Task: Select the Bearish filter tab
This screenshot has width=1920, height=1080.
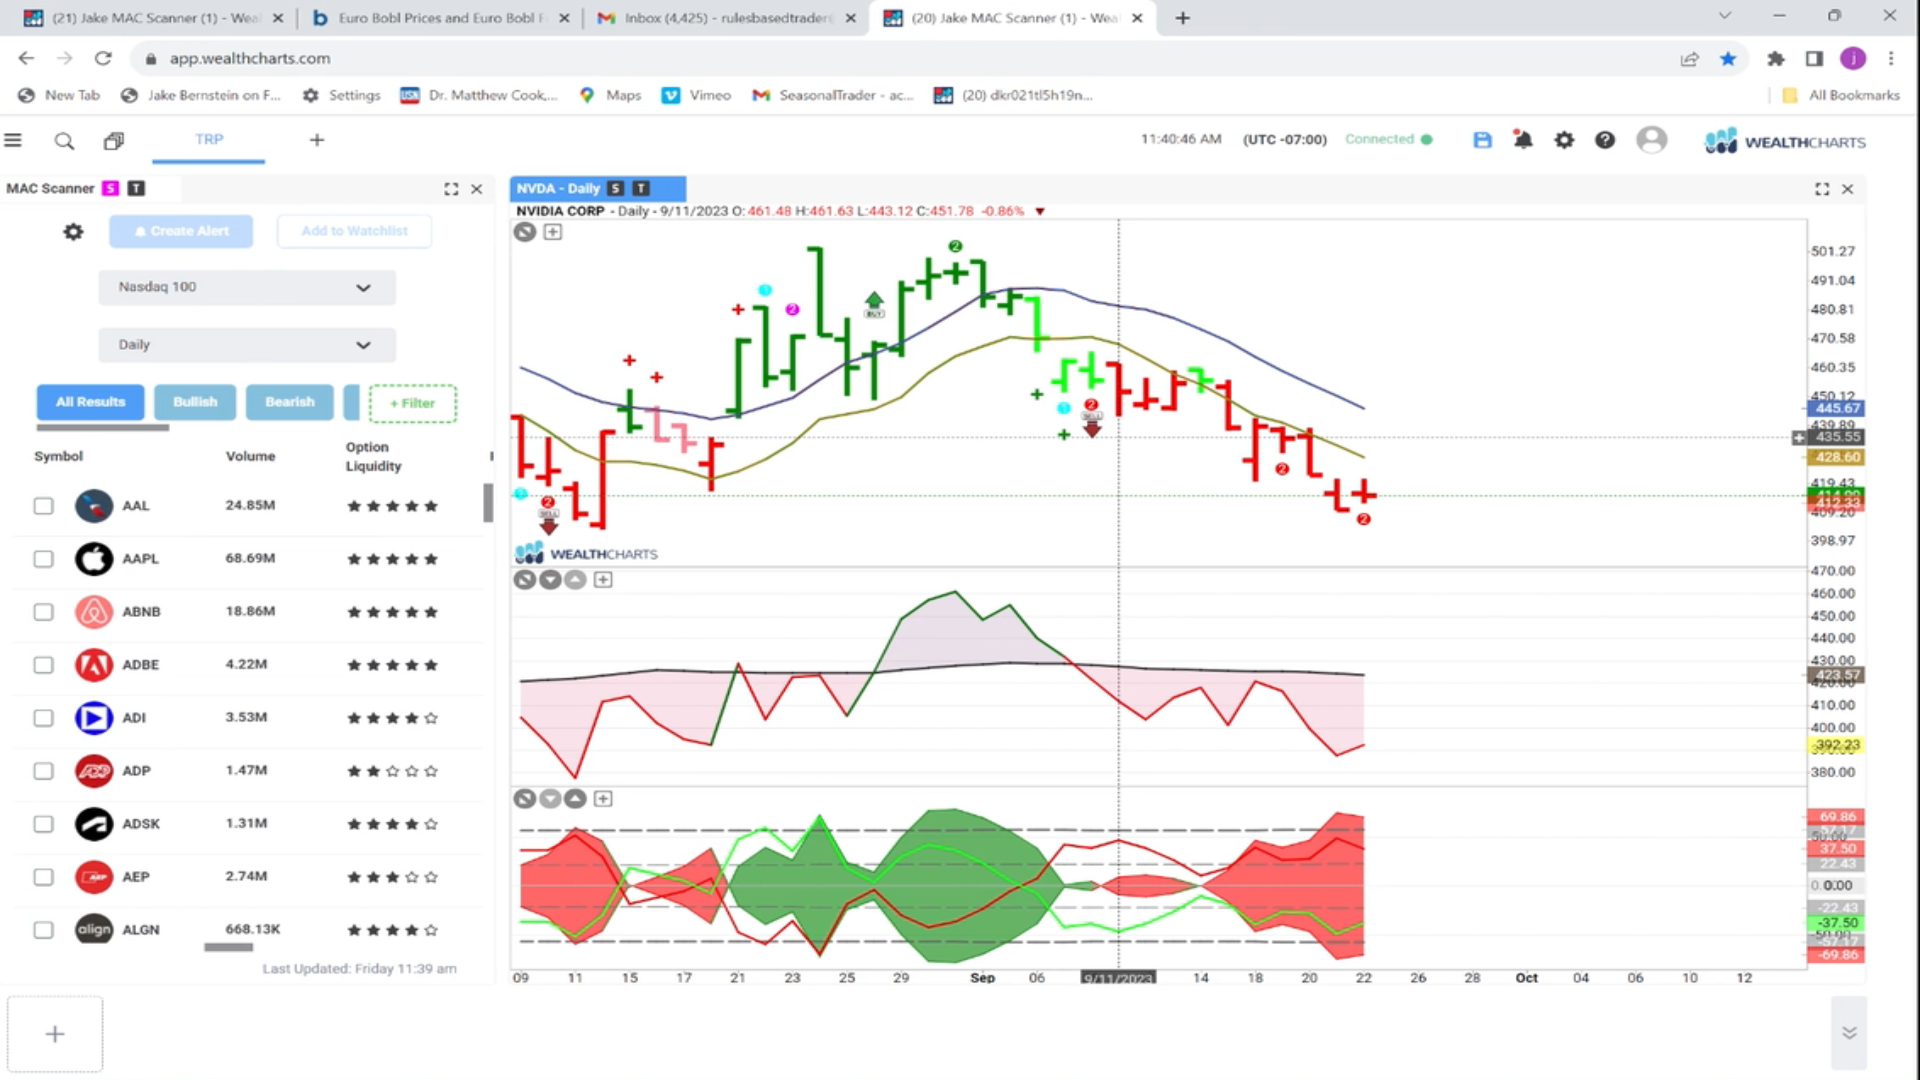Action: (x=290, y=402)
